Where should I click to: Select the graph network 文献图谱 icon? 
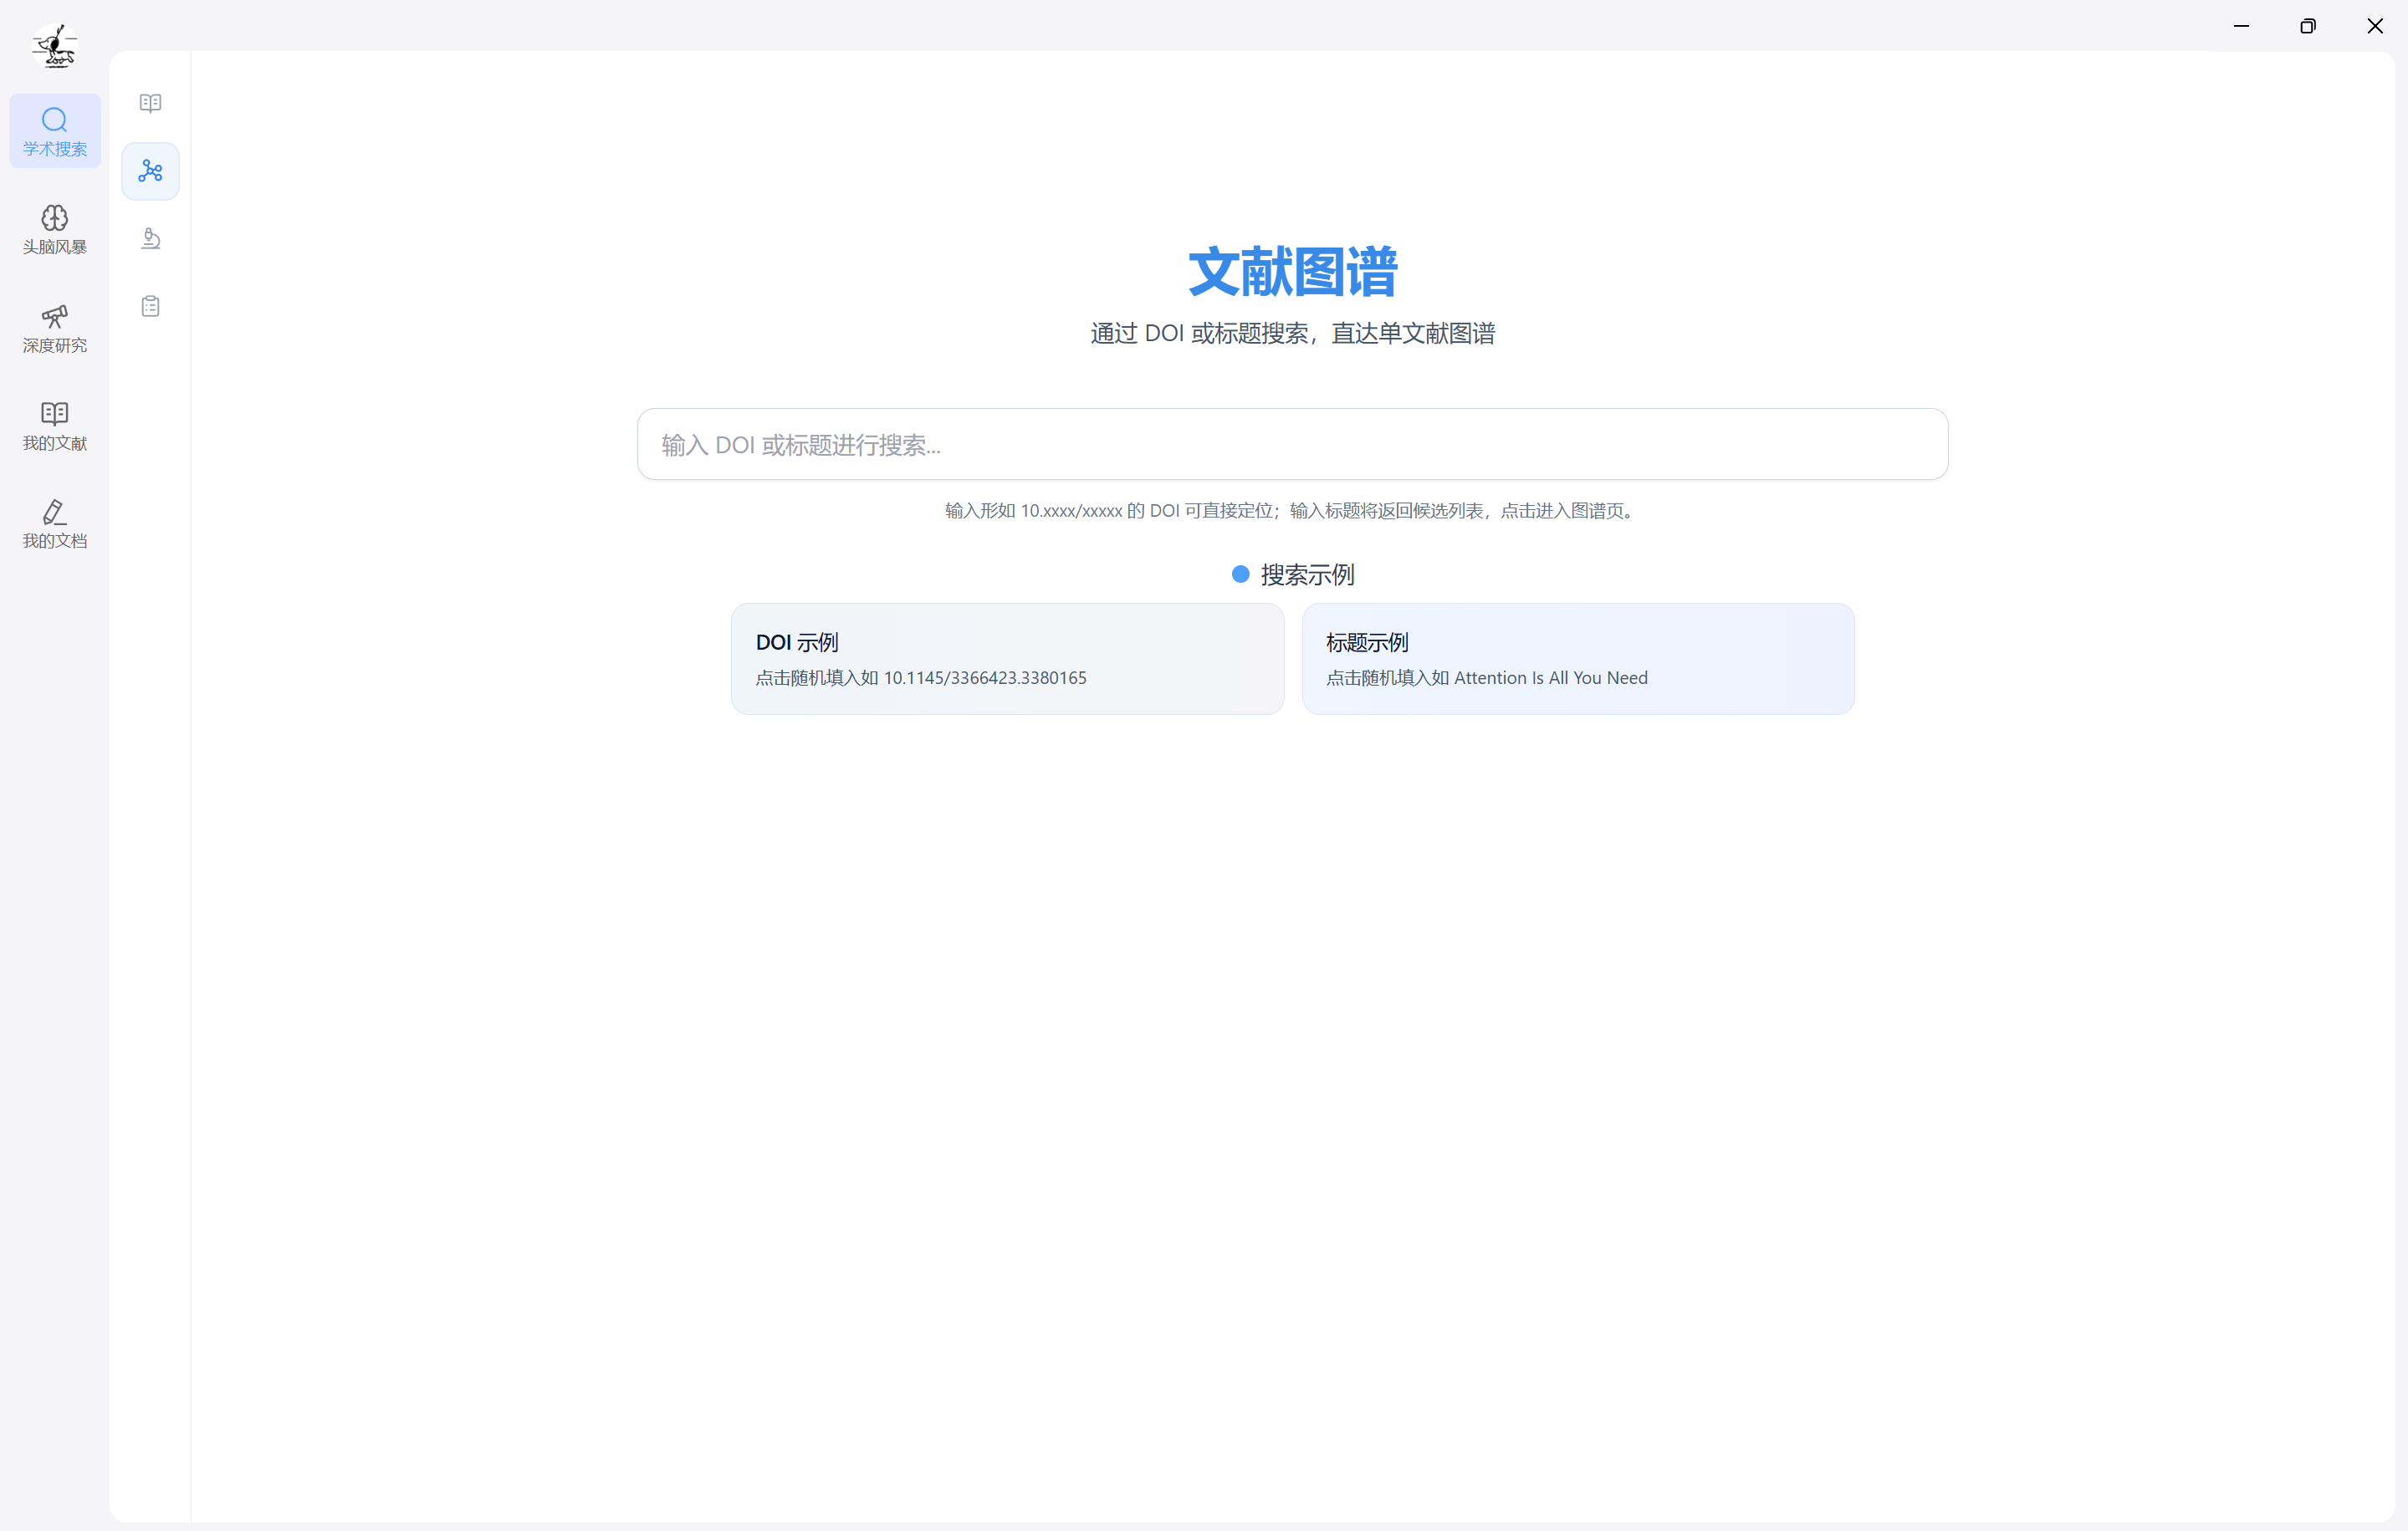(x=150, y=171)
